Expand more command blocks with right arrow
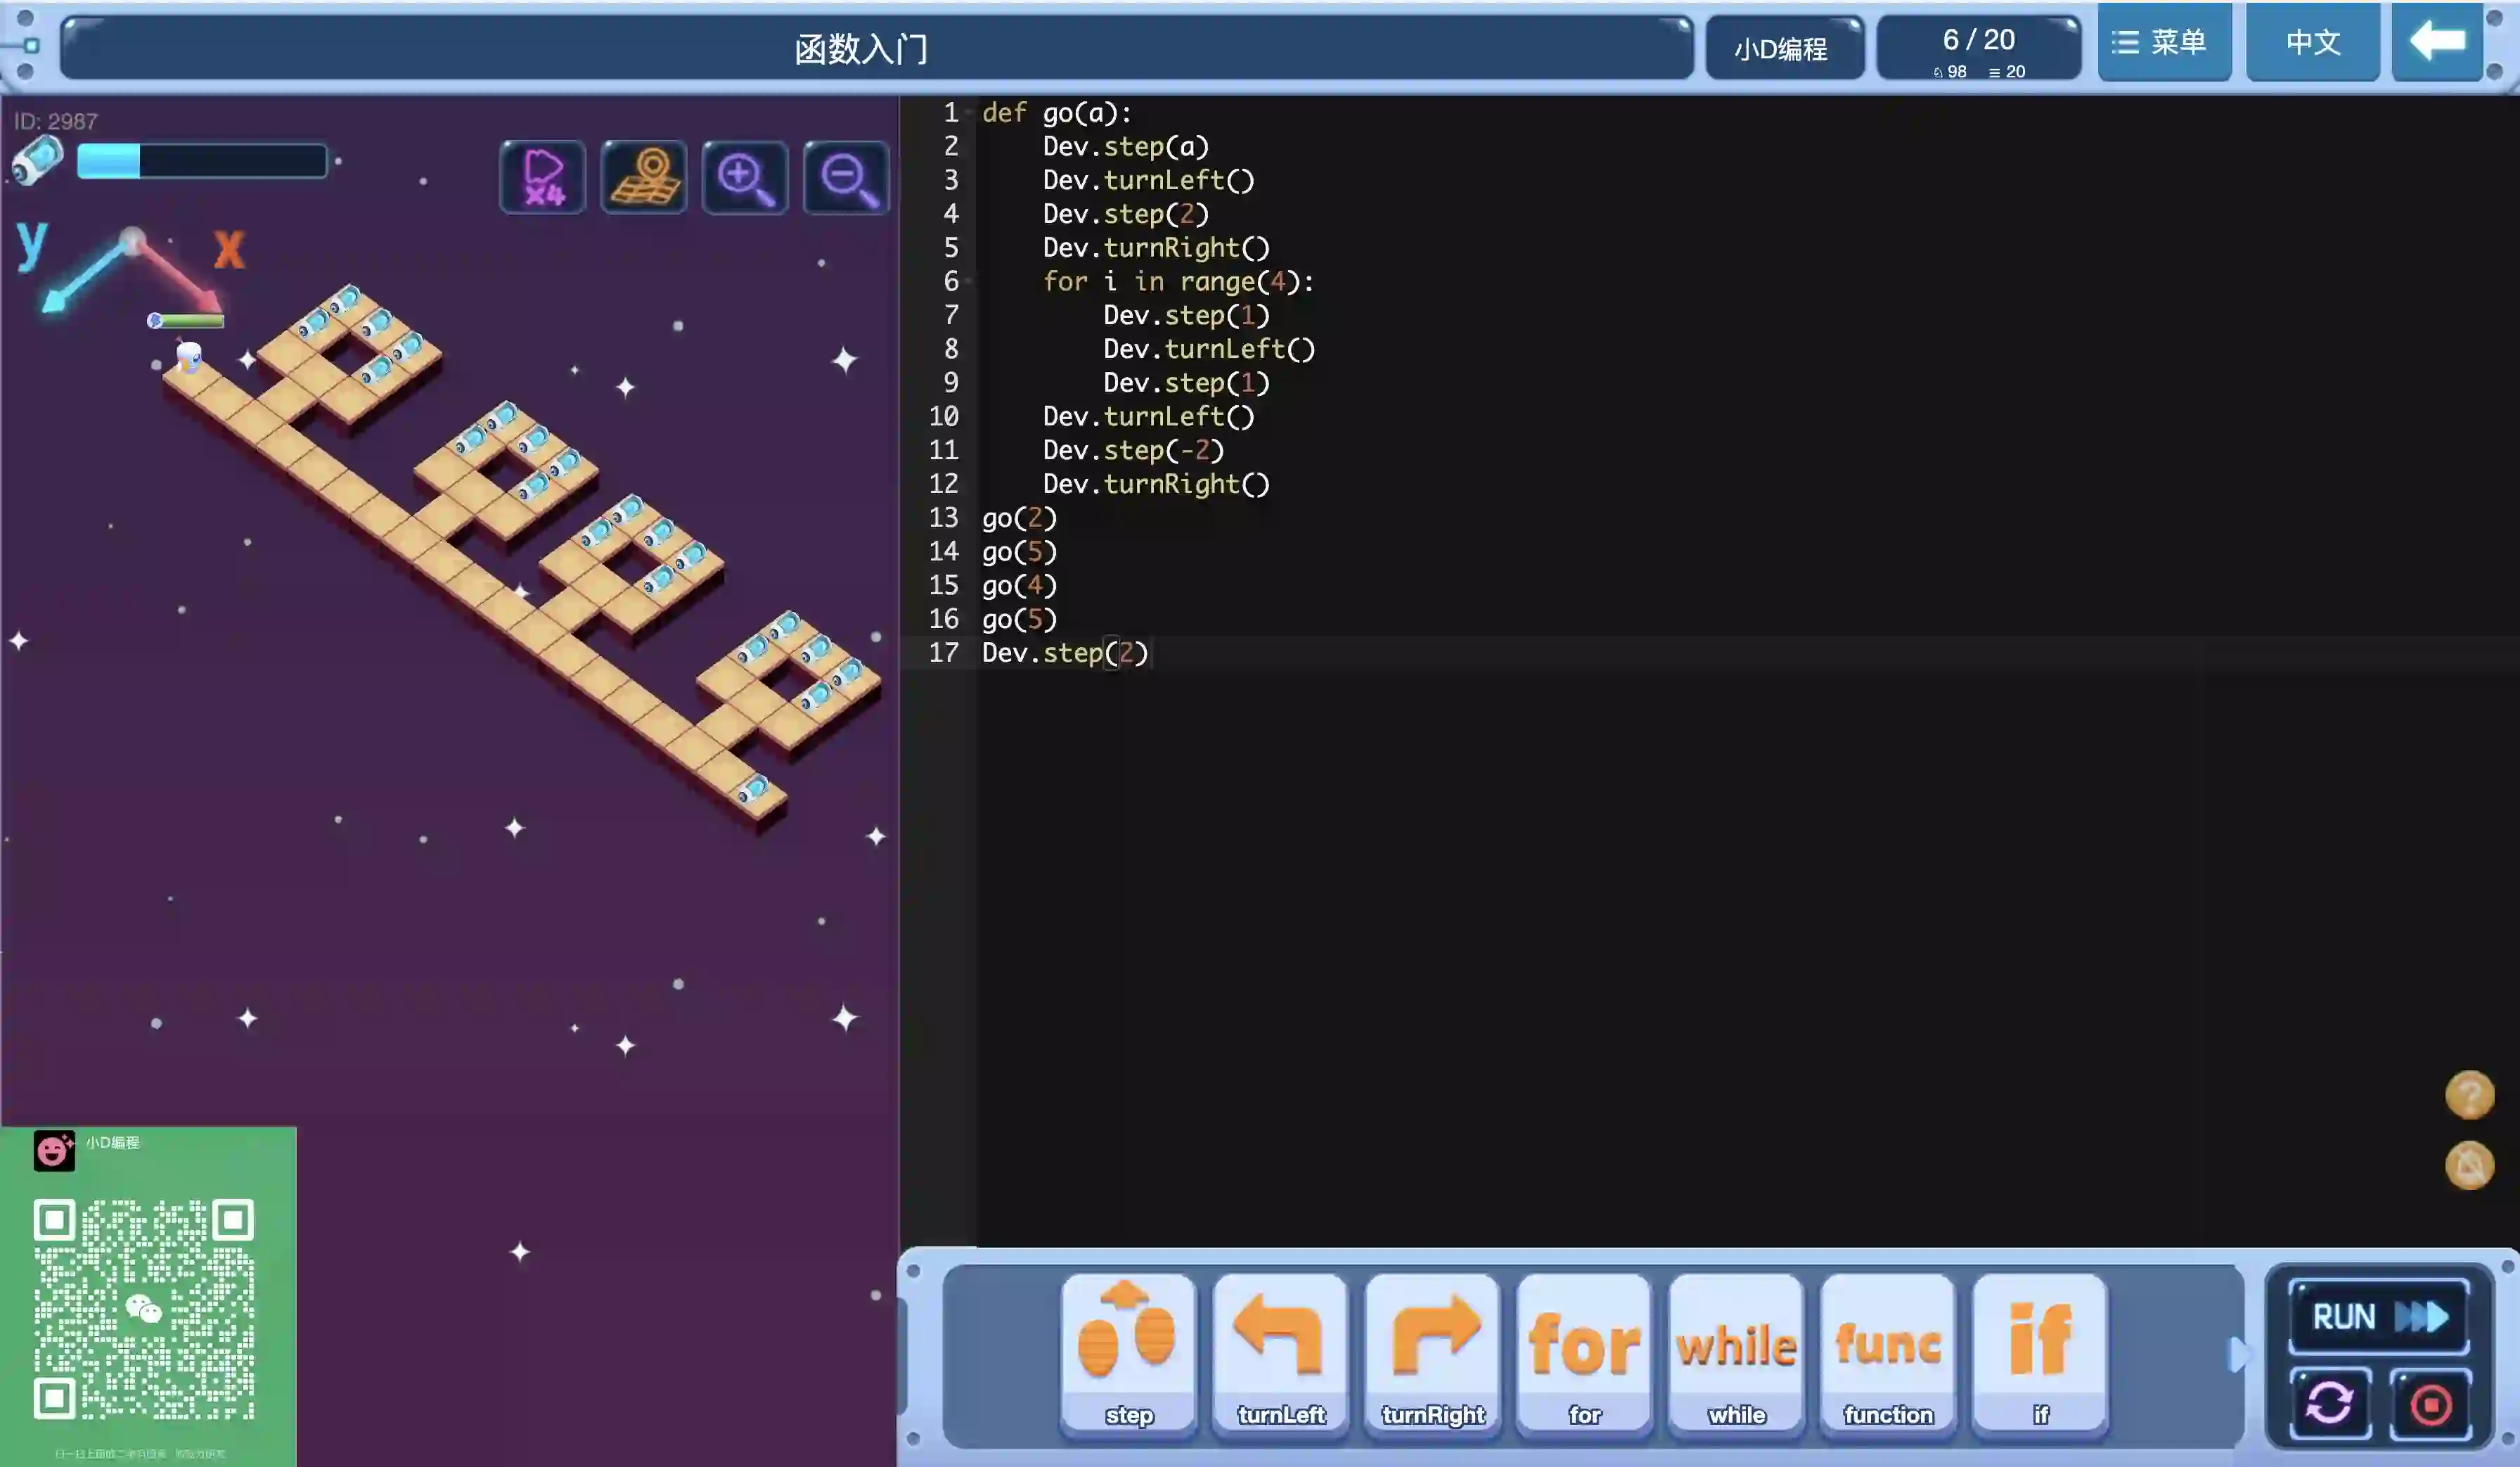This screenshot has width=2520, height=1467. pyautogui.click(x=2238, y=1355)
